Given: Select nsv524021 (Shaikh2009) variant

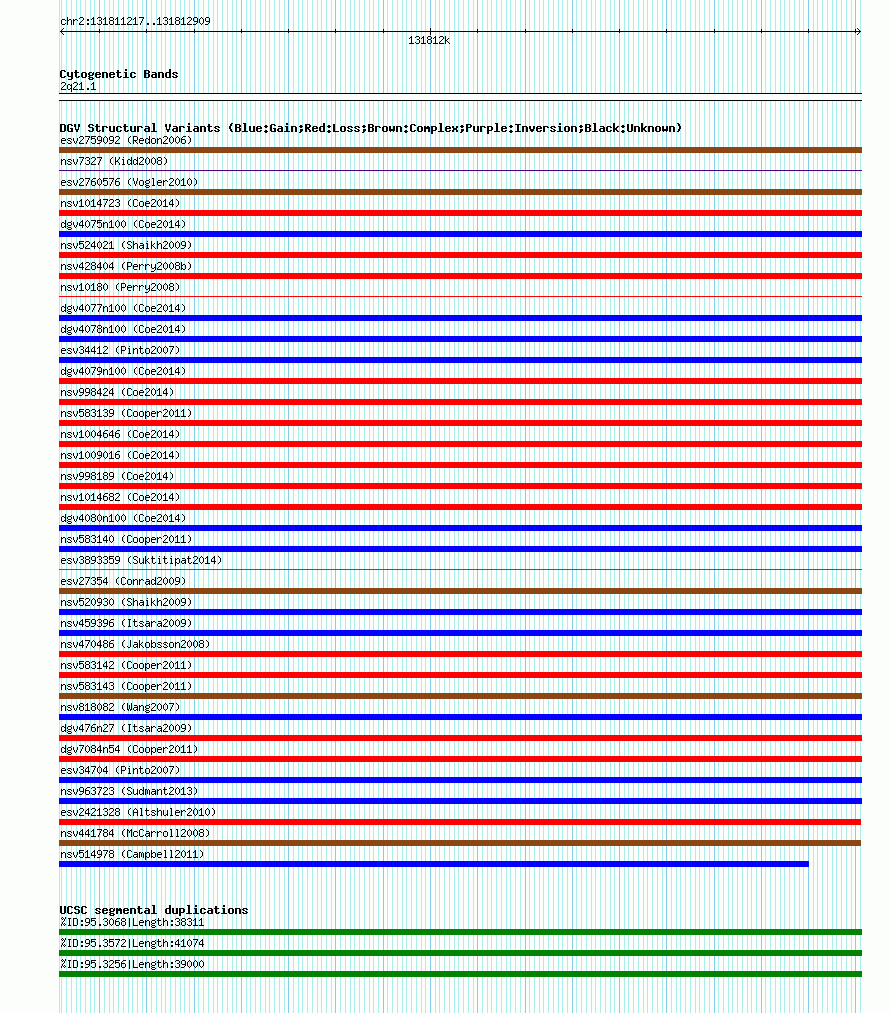Looking at the screenshot, I should pos(126,245).
